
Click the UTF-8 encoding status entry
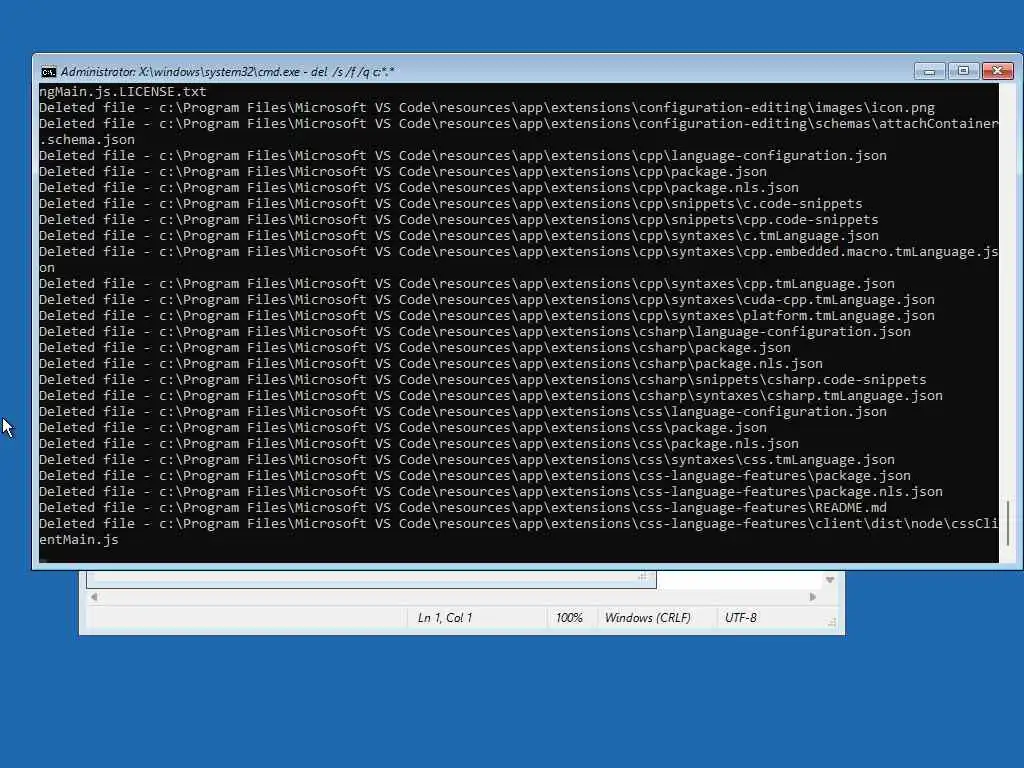(x=741, y=618)
